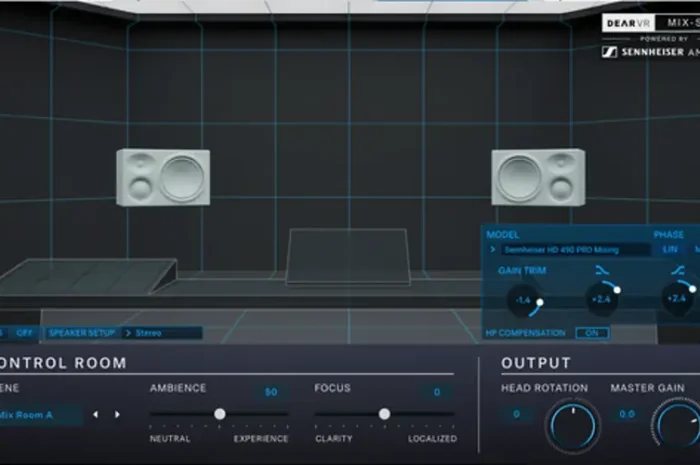Click the NEUTRAL label under Ambience
The height and width of the screenshot is (465, 700).
[170, 439]
